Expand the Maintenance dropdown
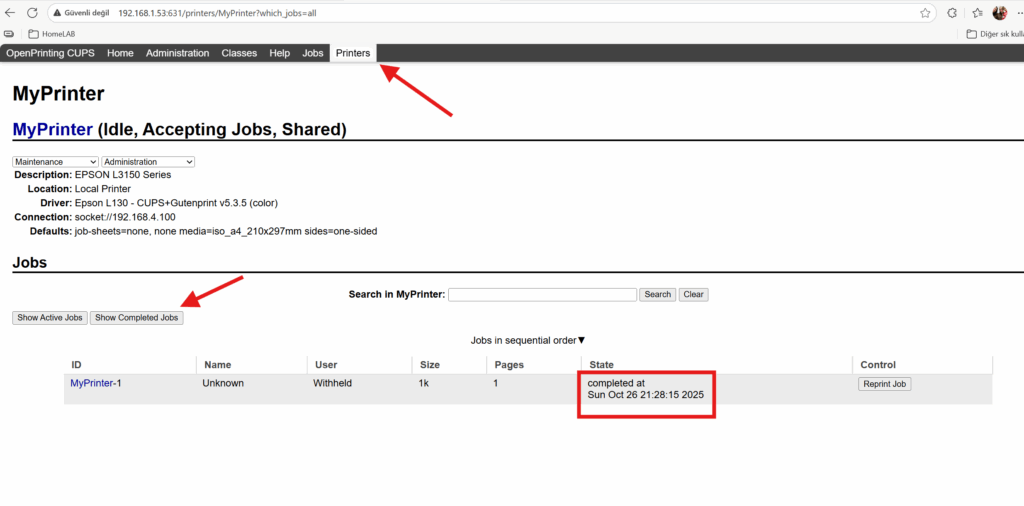The height and width of the screenshot is (506, 1024). point(55,162)
